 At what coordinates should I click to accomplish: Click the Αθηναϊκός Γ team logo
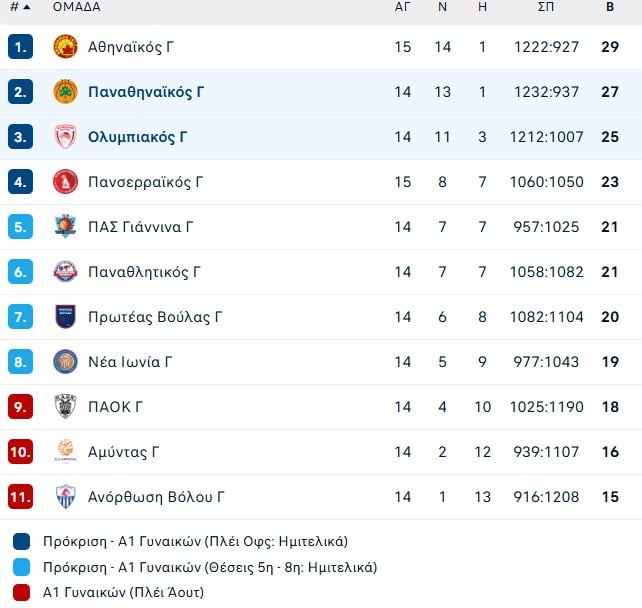[65, 47]
